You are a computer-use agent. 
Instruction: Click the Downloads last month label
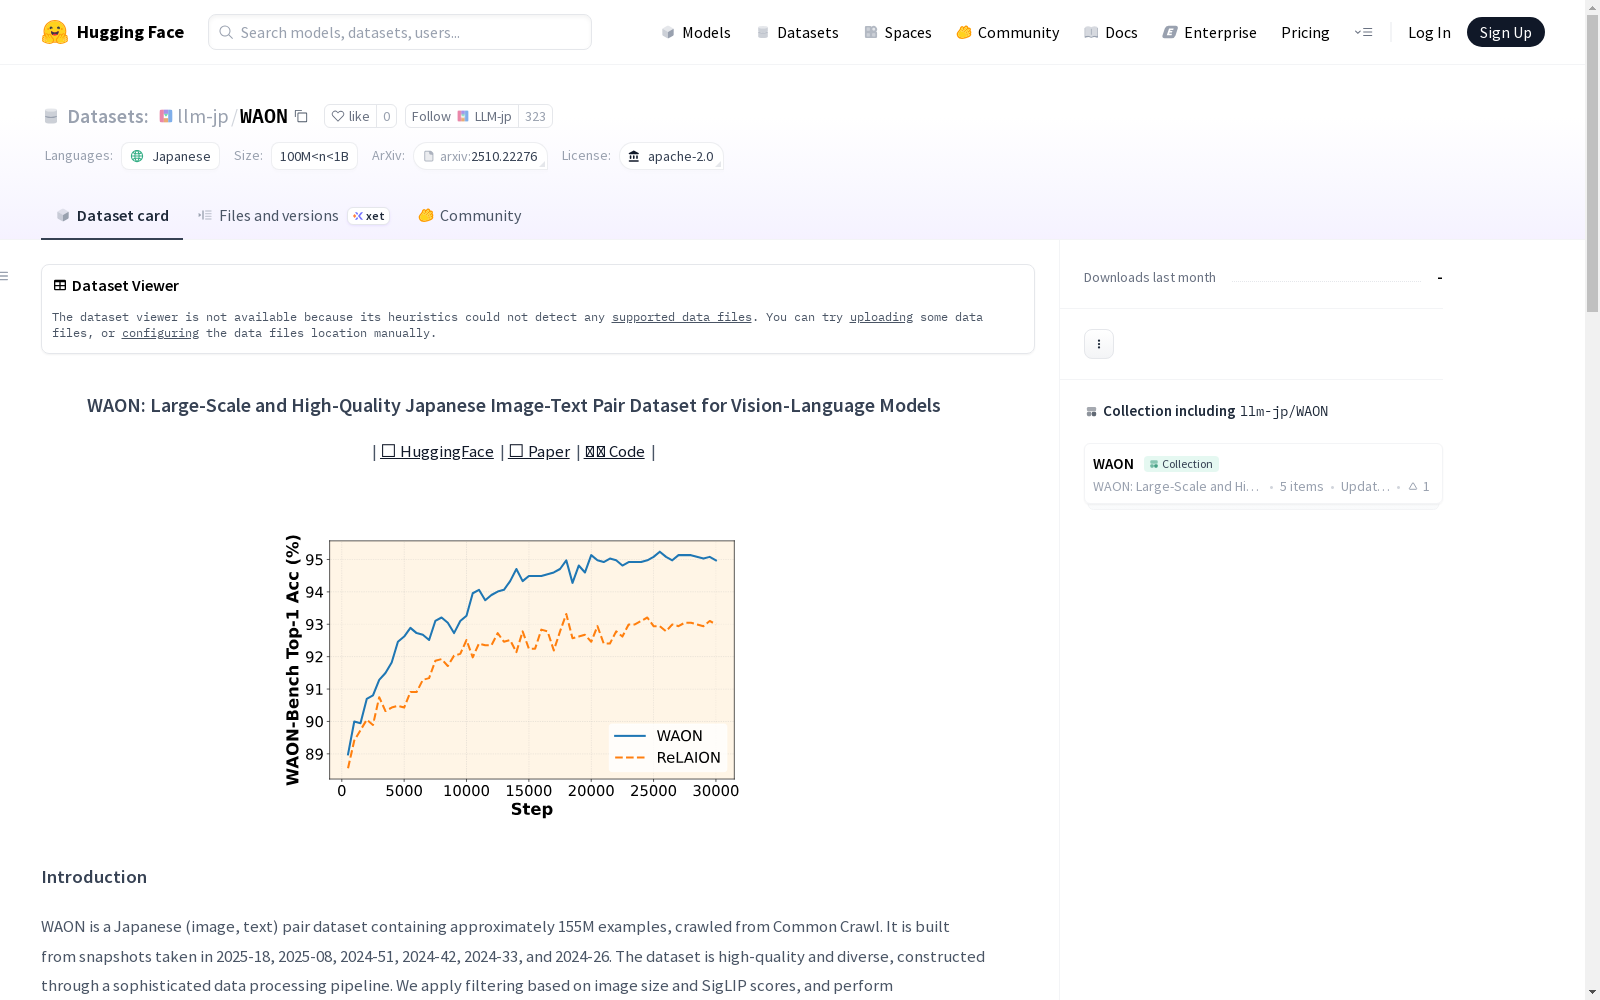[x=1150, y=277]
